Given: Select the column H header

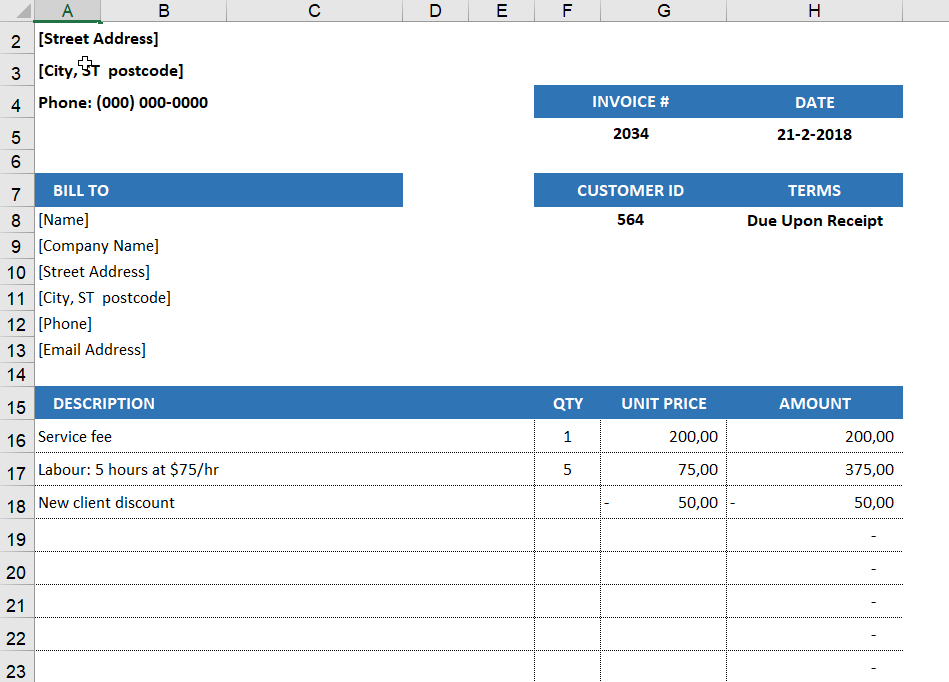Looking at the screenshot, I should (x=814, y=10).
